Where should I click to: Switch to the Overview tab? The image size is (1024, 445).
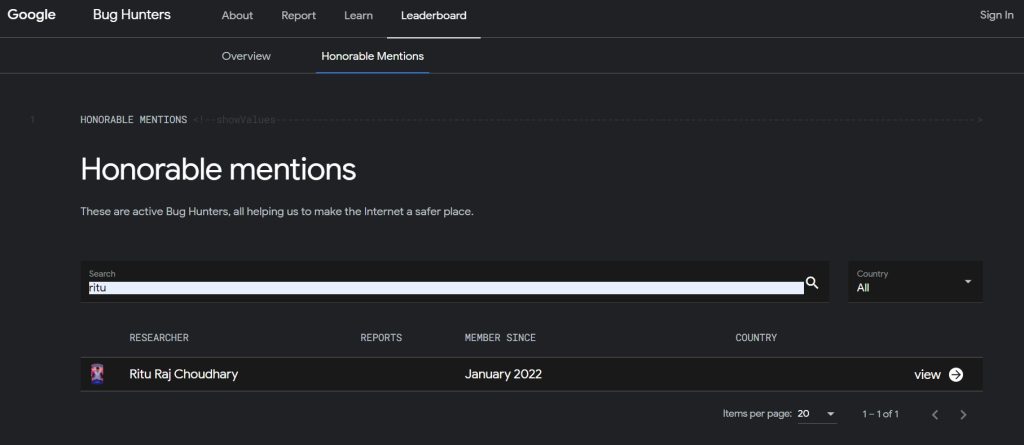(x=246, y=56)
